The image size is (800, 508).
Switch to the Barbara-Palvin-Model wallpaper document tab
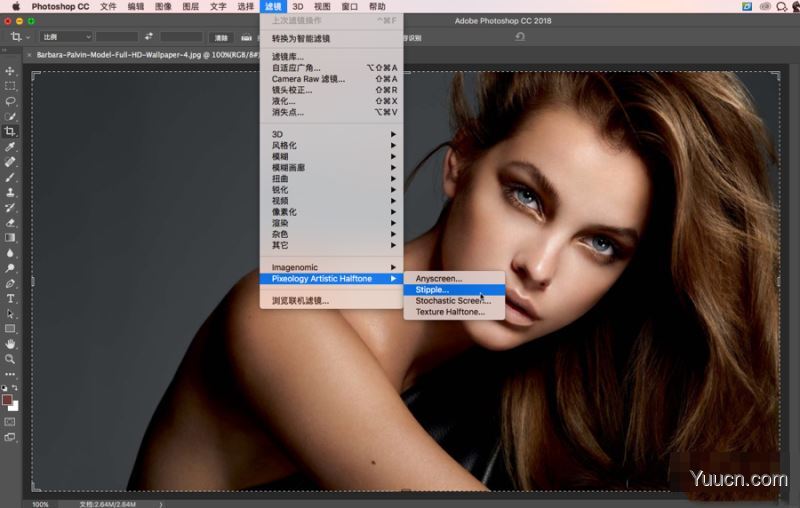(148, 55)
